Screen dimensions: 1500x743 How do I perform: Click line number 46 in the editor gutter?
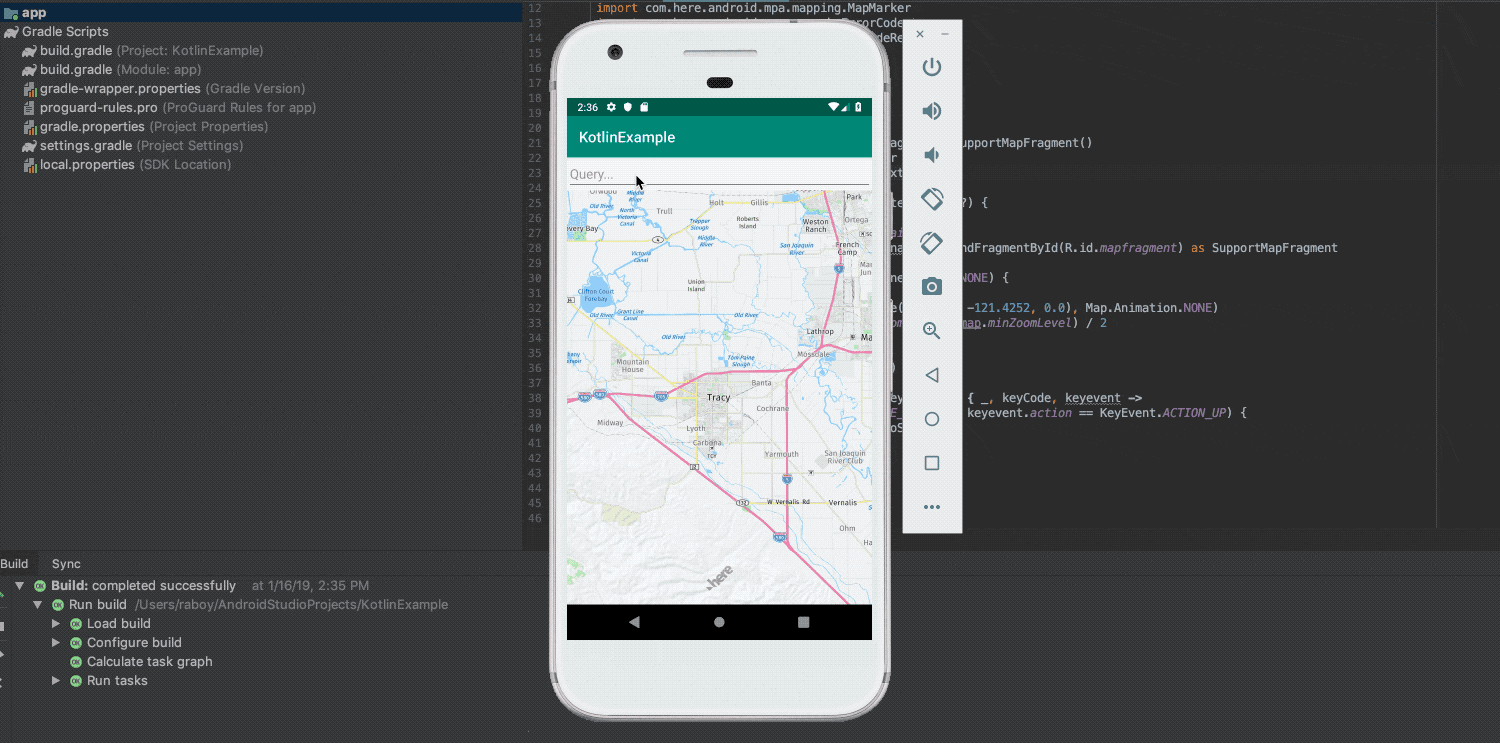(533, 518)
